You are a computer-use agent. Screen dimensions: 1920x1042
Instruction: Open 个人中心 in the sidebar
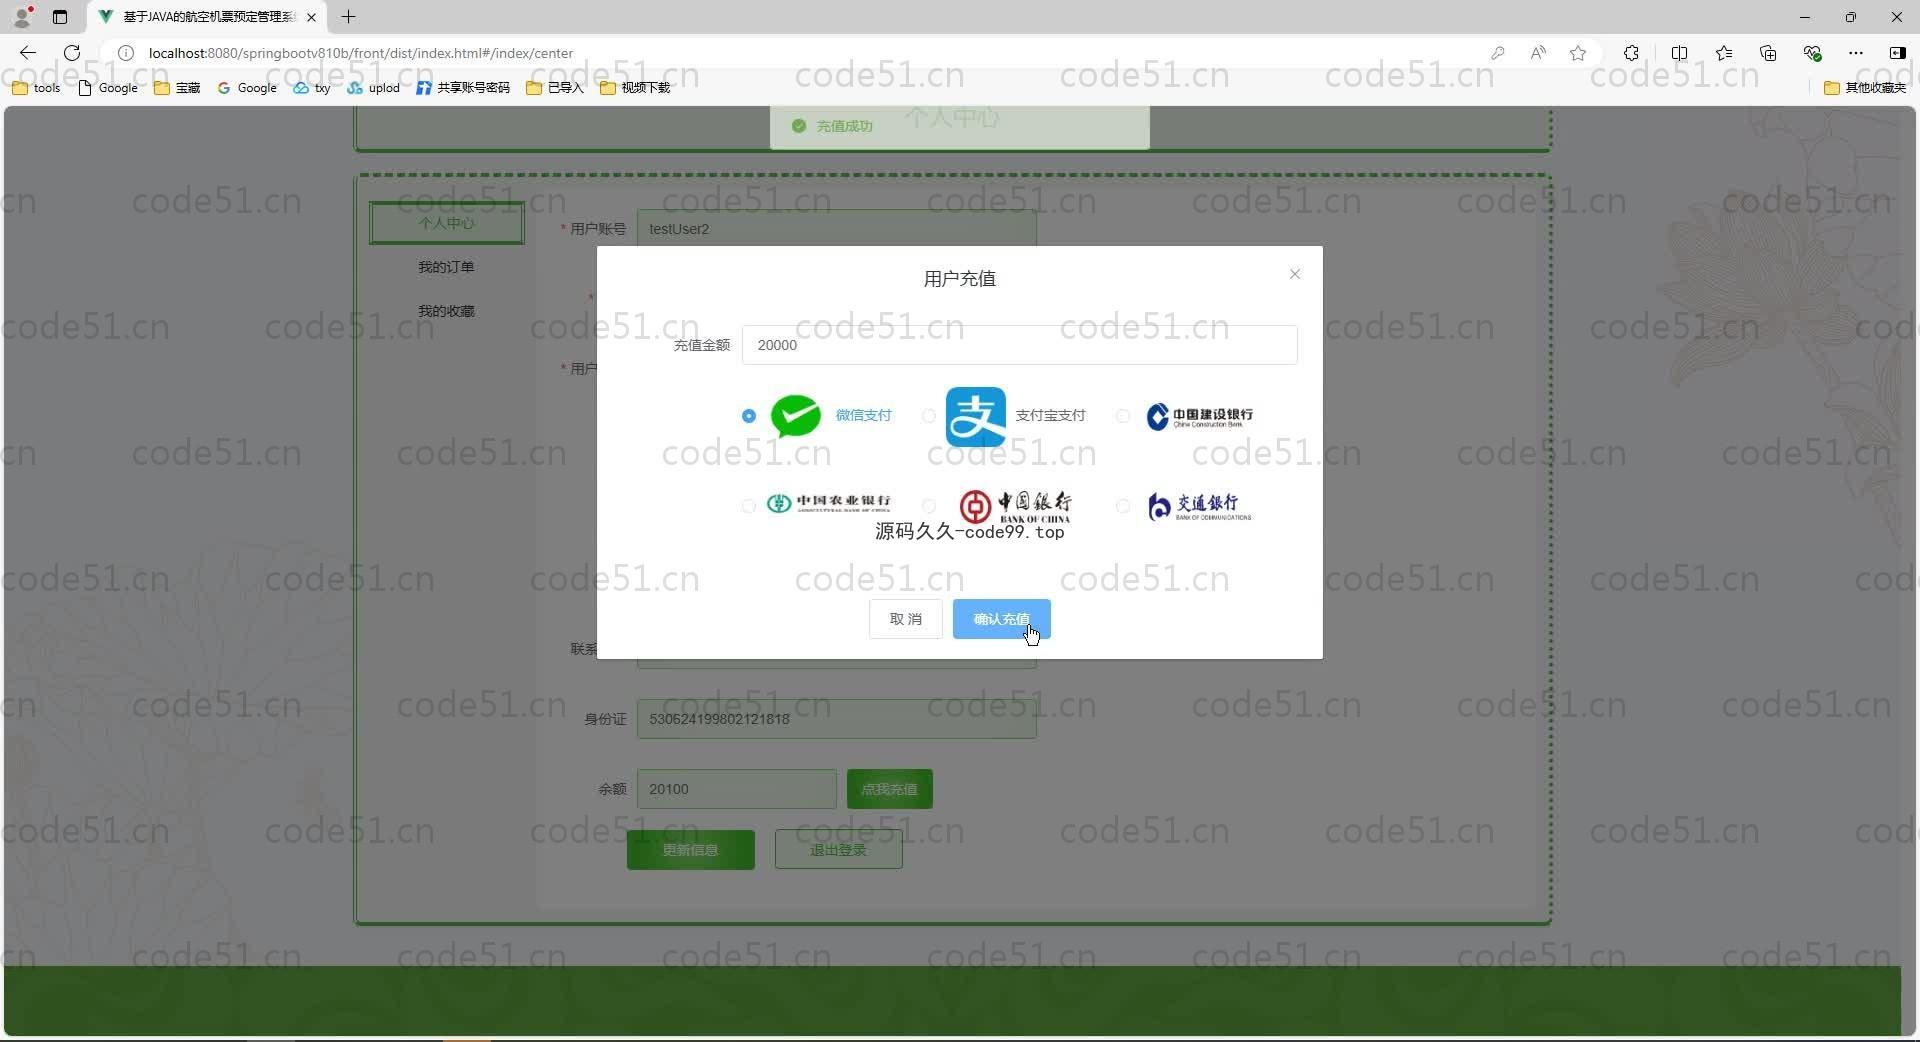click(x=447, y=223)
